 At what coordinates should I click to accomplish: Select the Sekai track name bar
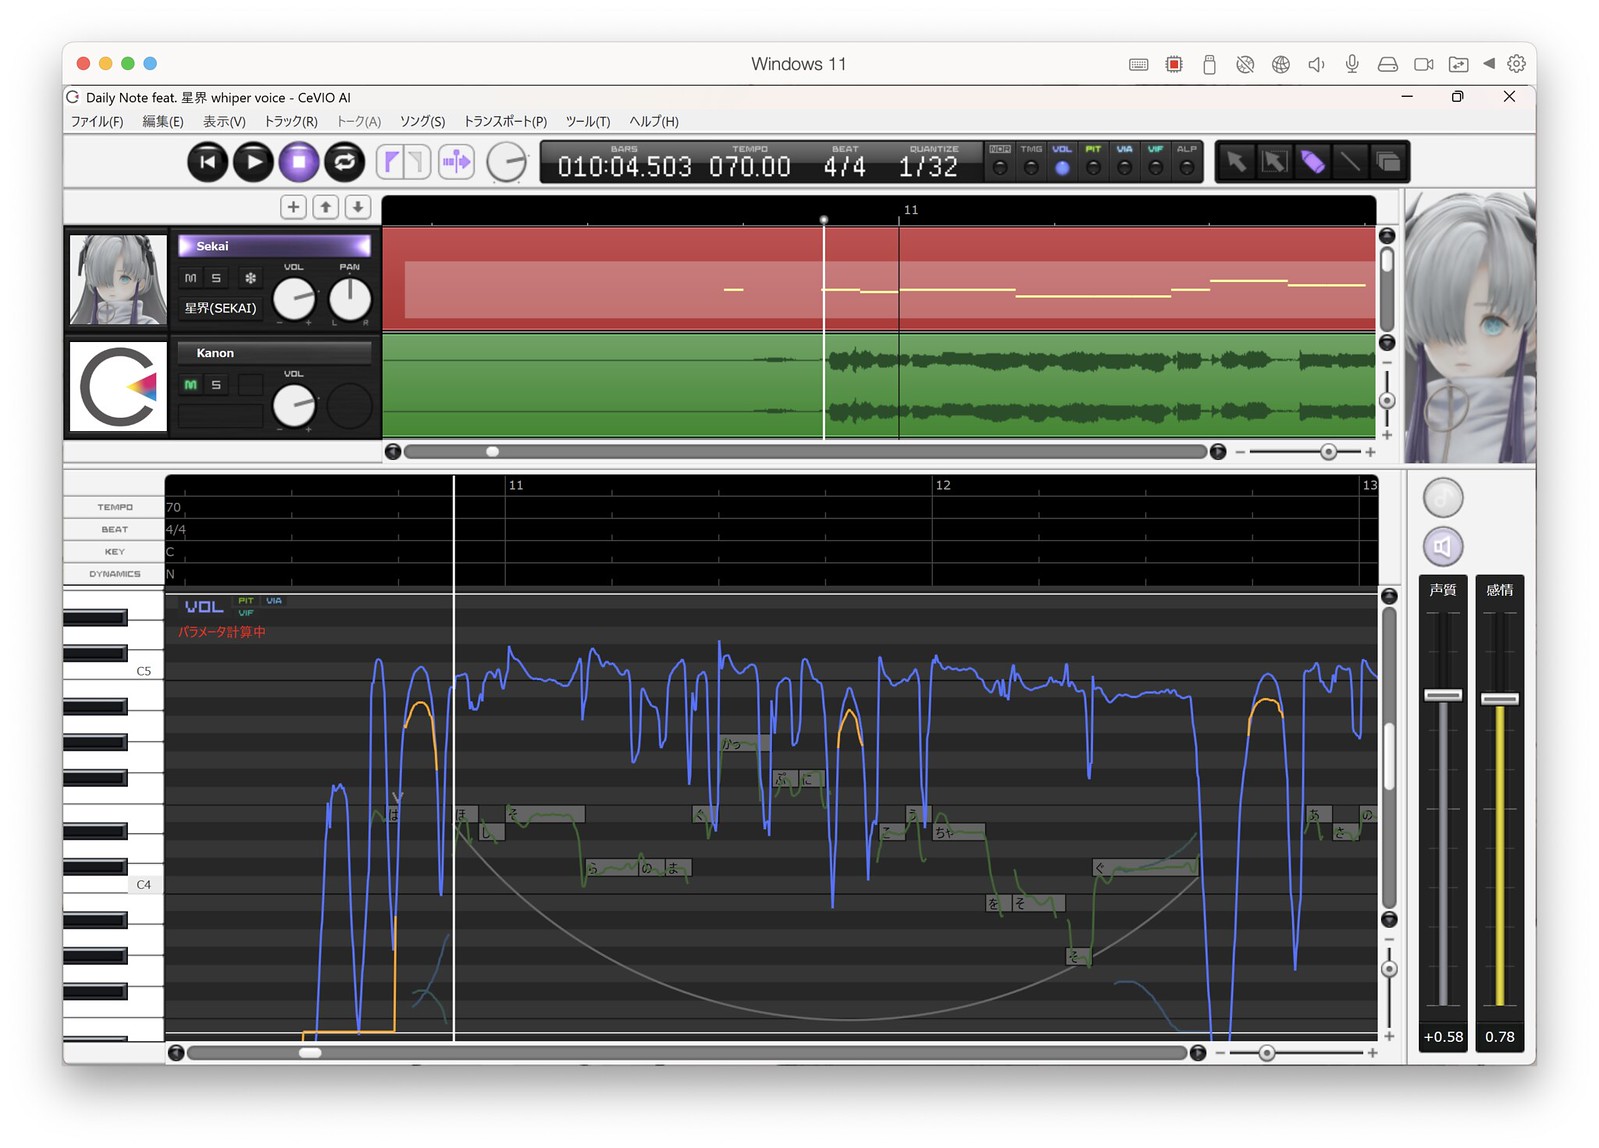pyautogui.click(x=274, y=246)
